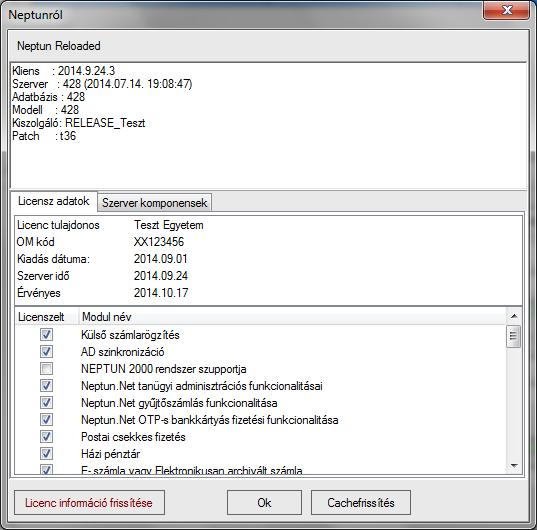537x530 pixels.
Task: Click the Adatbázis : 428 line
Action: (48, 97)
